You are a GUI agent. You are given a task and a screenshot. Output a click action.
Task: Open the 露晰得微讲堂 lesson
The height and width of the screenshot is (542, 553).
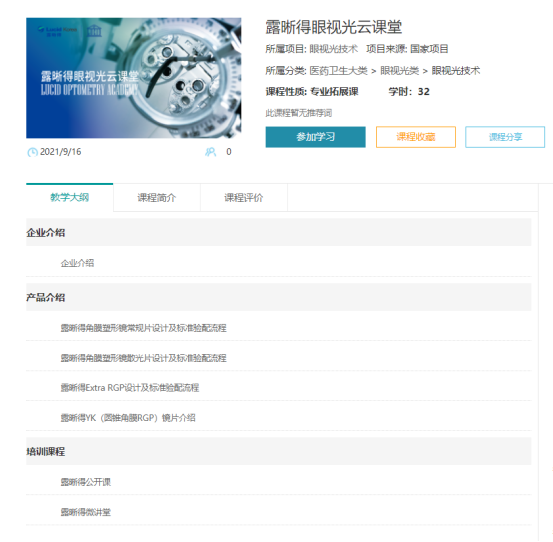pos(279,512)
